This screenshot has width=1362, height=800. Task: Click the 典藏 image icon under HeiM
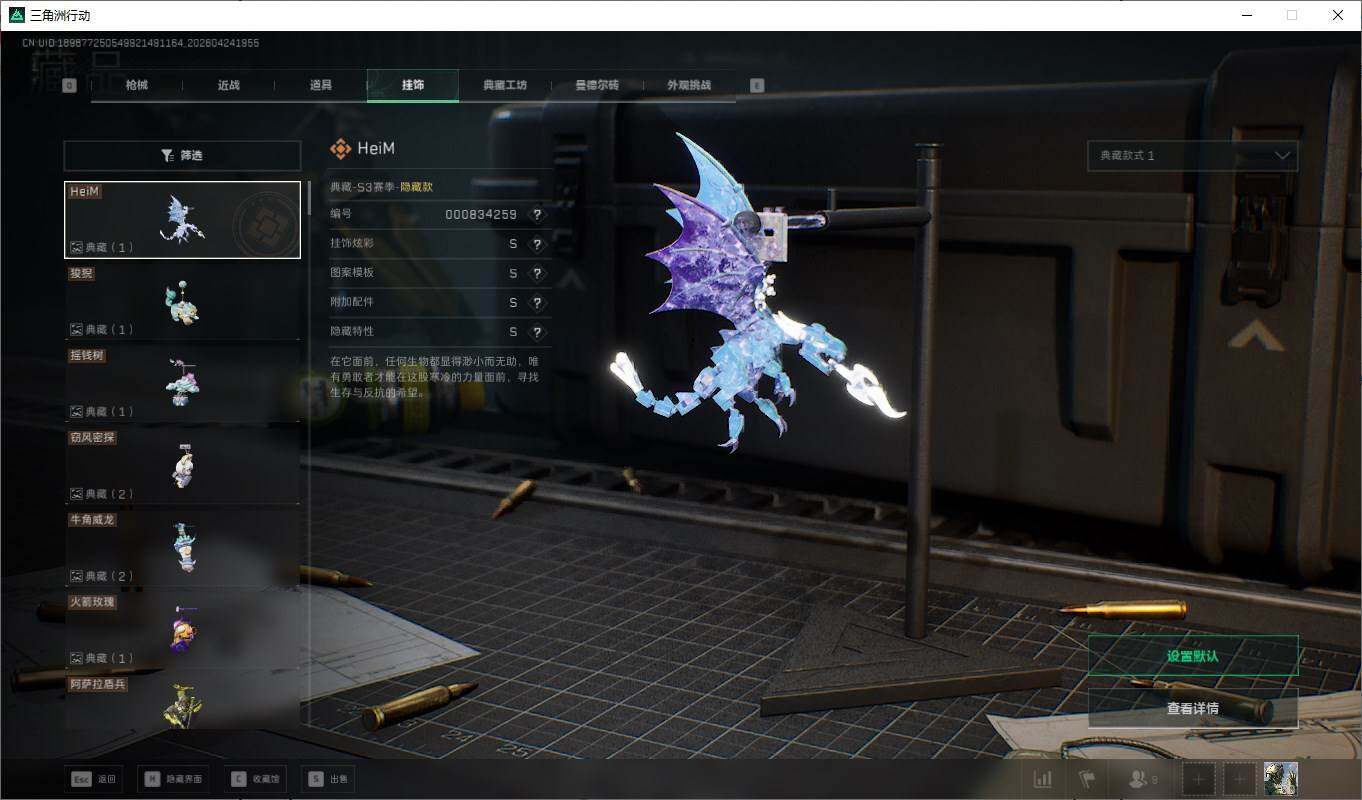click(x=76, y=247)
